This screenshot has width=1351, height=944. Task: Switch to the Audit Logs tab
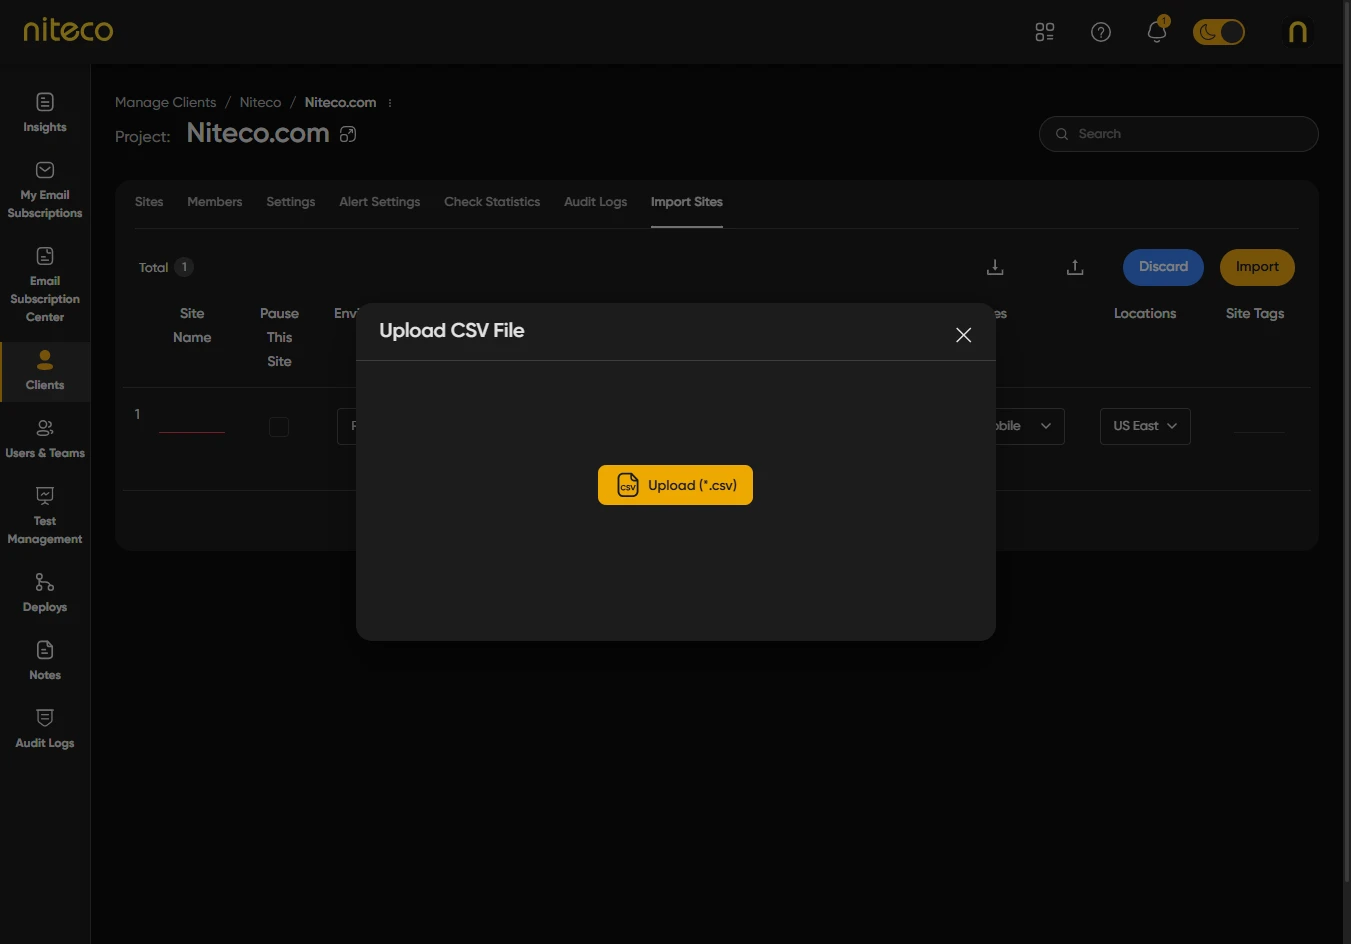pyautogui.click(x=596, y=202)
